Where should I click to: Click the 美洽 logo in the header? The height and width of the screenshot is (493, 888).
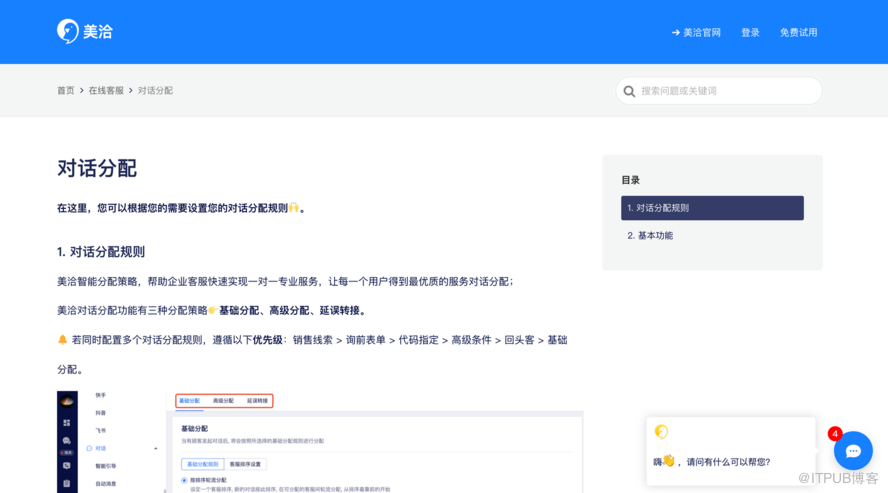pyautogui.click(x=84, y=32)
